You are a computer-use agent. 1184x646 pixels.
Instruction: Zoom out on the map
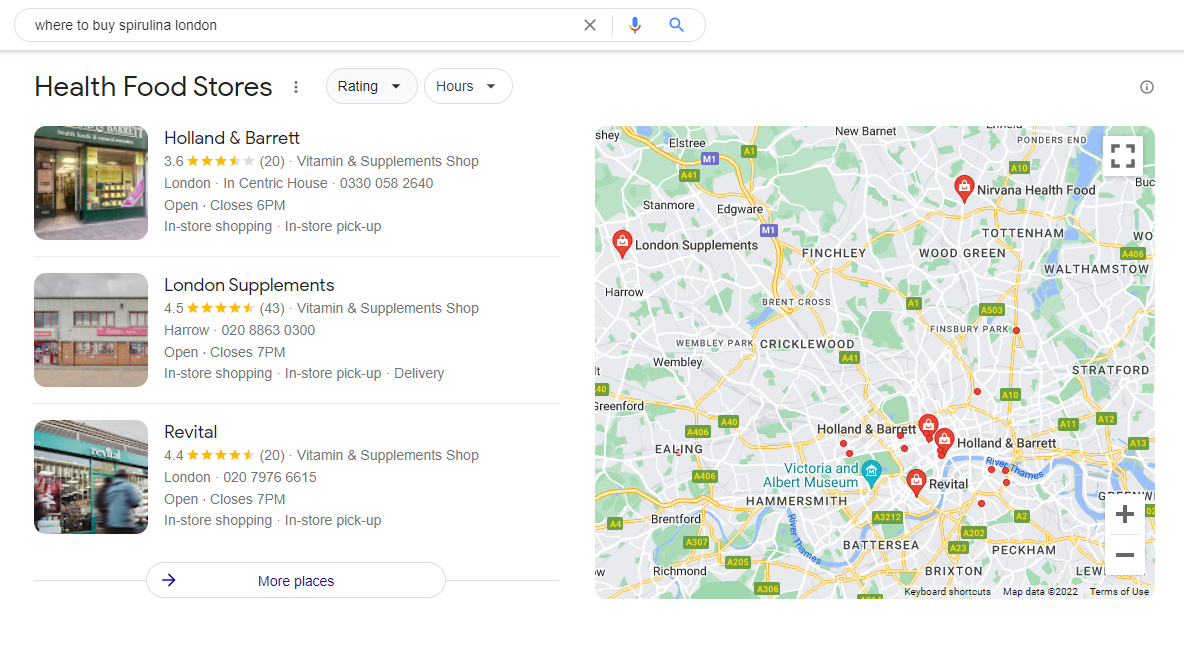pyautogui.click(x=1125, y=555)
